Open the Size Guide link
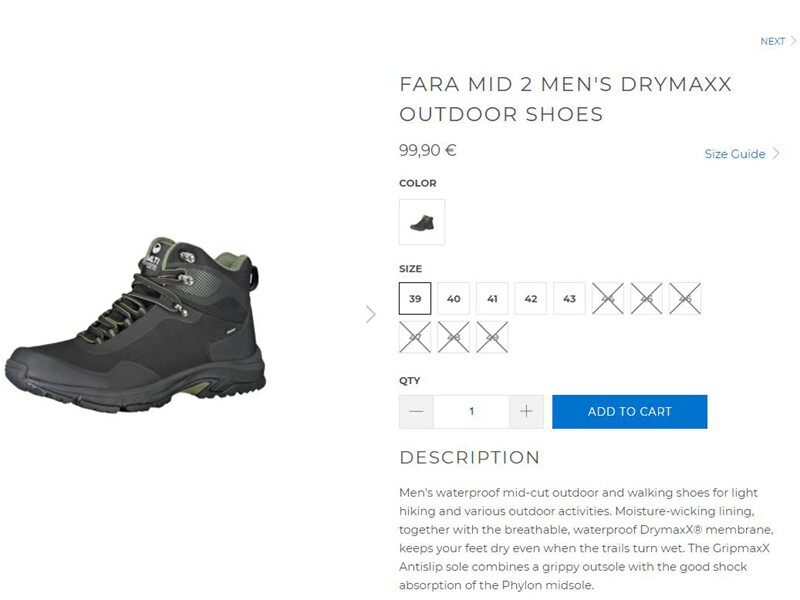 coord(735,154)
